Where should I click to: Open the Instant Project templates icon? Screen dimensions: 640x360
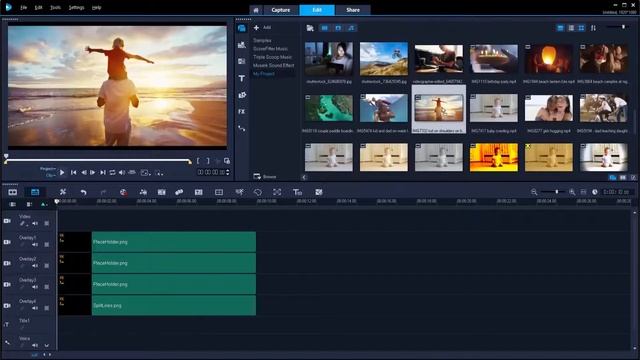(x=242, y=45)
